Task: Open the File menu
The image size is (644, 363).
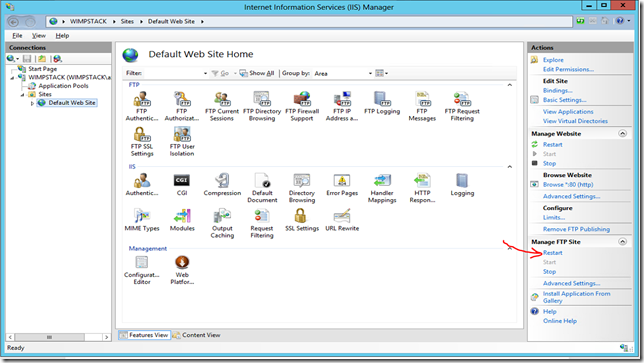Action: (x=17, y=36)
